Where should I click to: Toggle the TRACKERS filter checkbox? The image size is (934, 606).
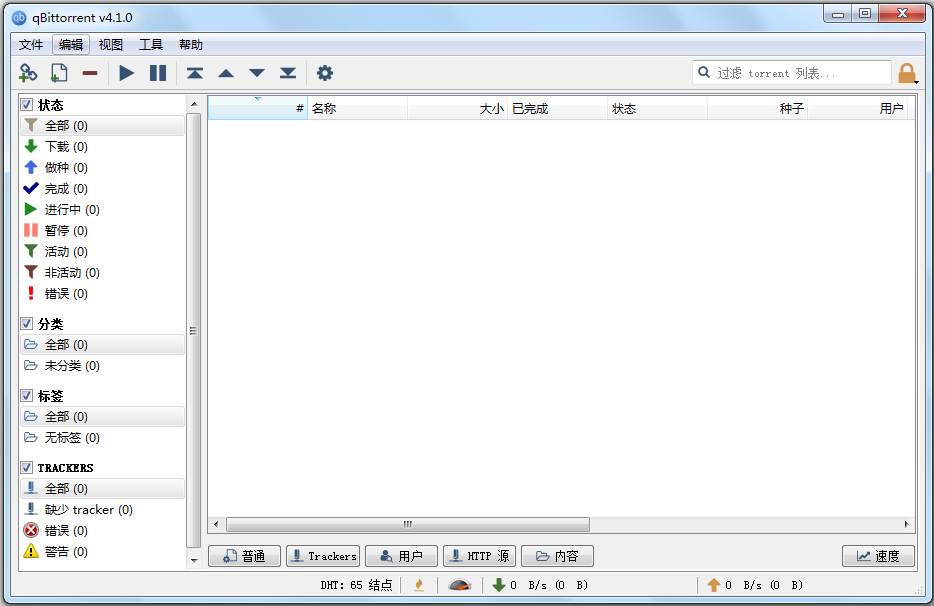(27, 467)
